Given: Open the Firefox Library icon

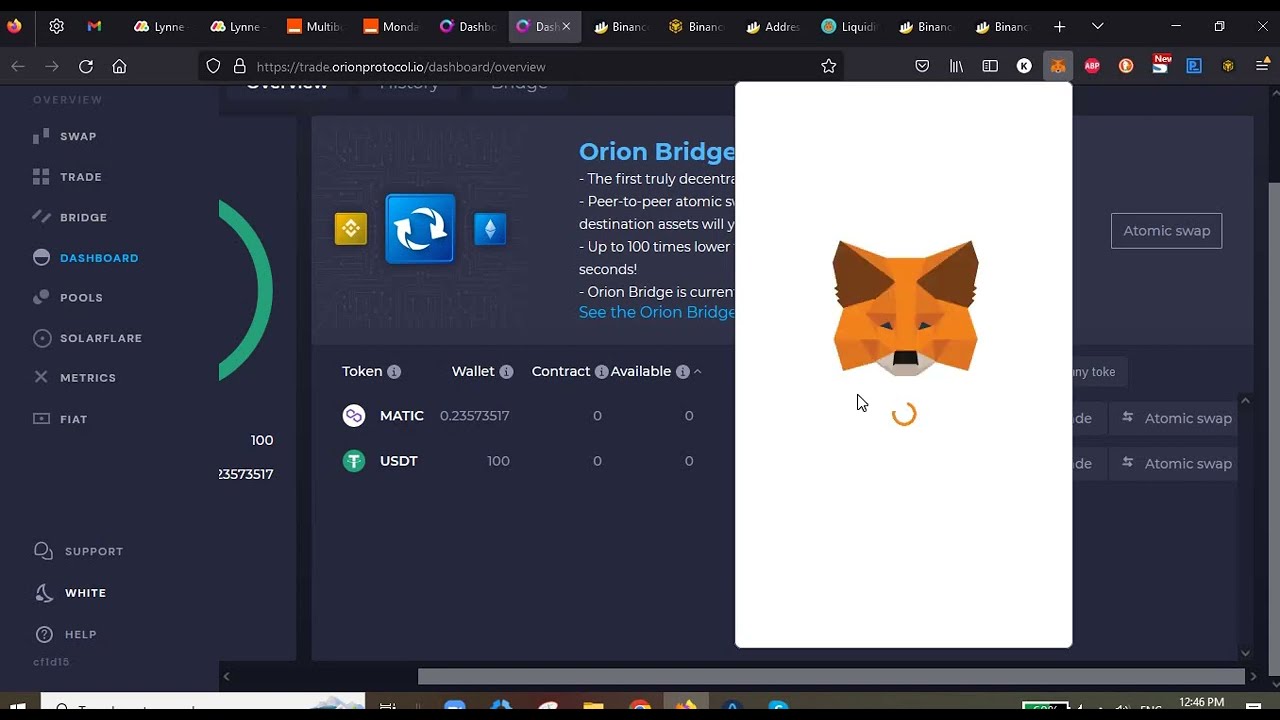Looking at the screenshot, I should point(956,66).
